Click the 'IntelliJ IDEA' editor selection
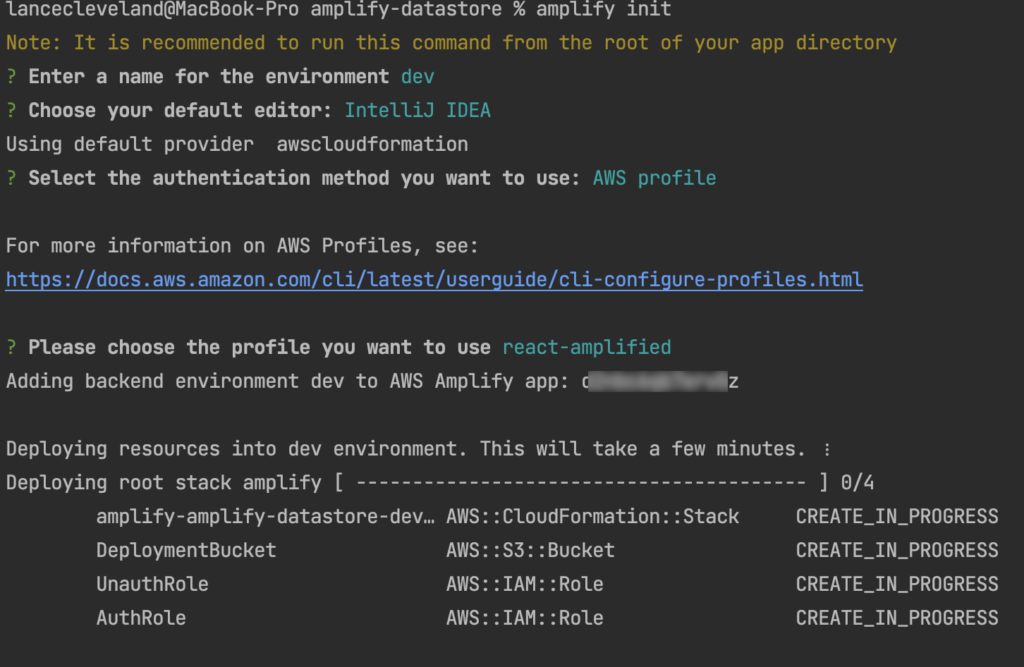The height and width of the screenshot is (667, 1024). [417, 111]
